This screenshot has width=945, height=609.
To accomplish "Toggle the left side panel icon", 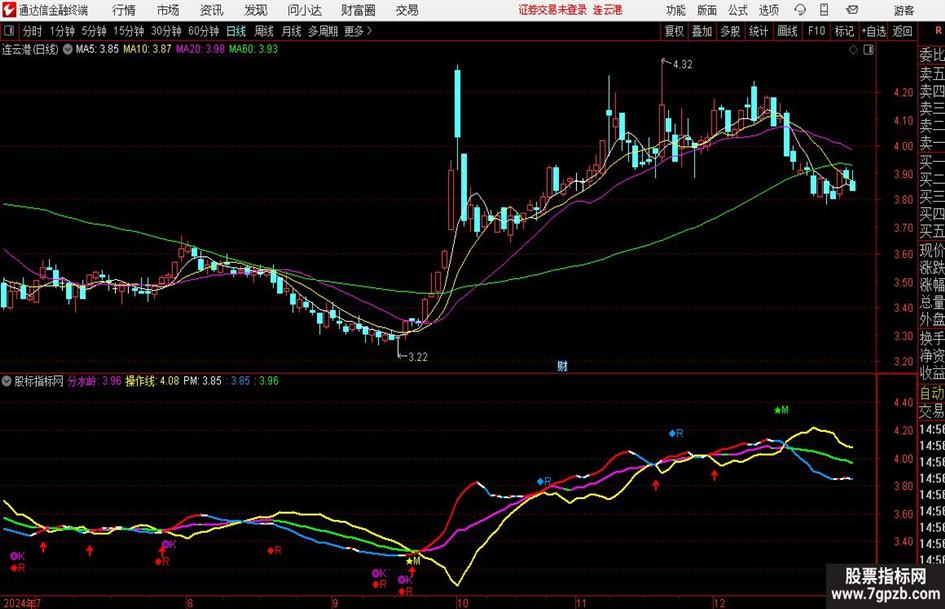I will coord(9,31).
